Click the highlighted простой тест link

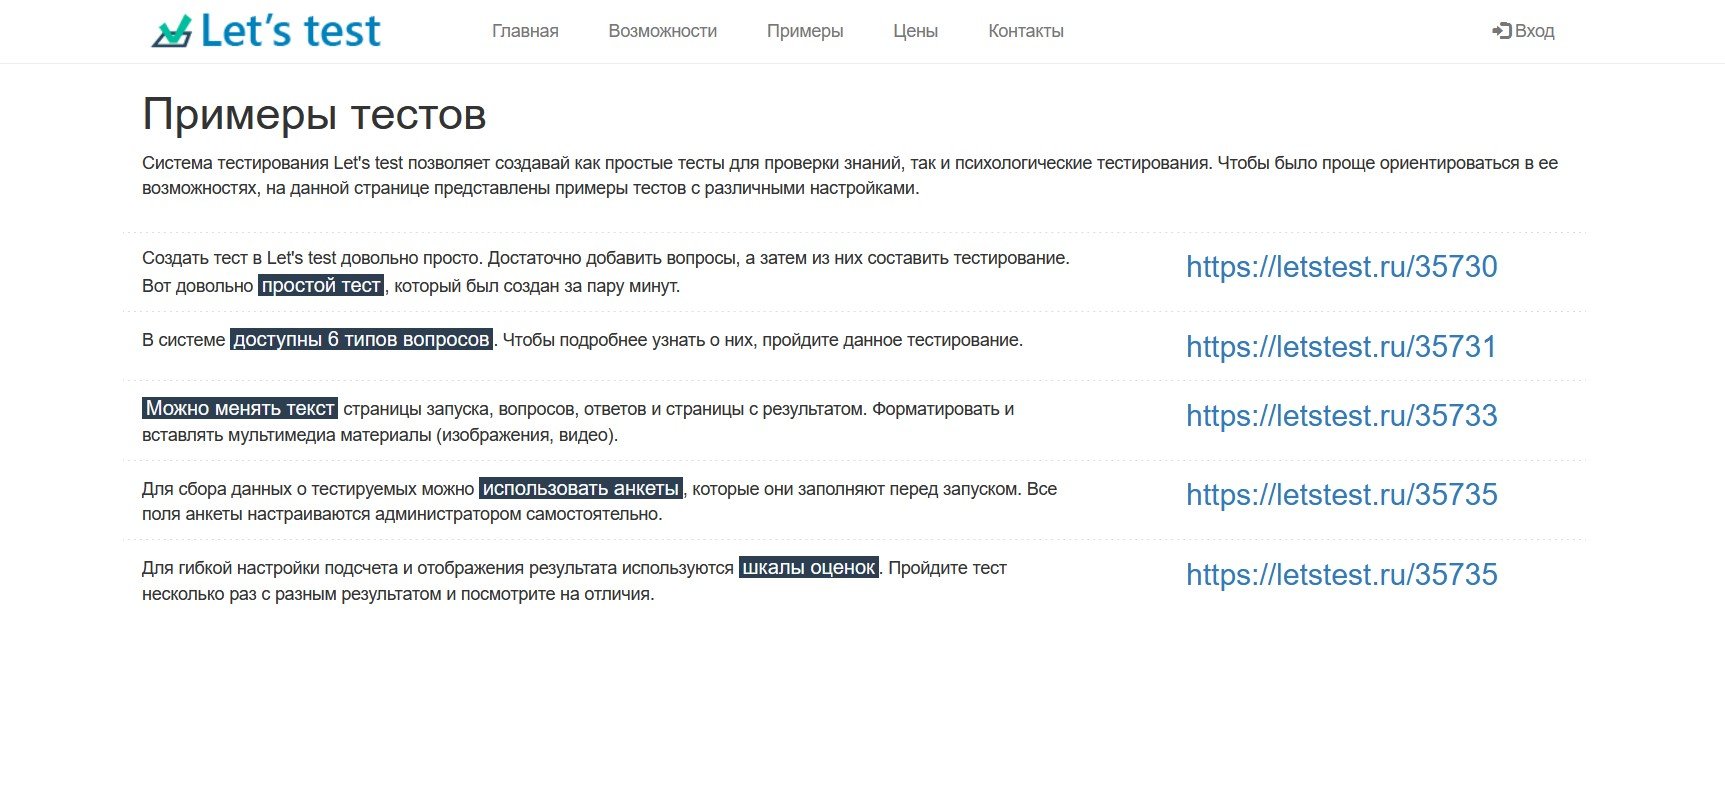tap(321, 286)
